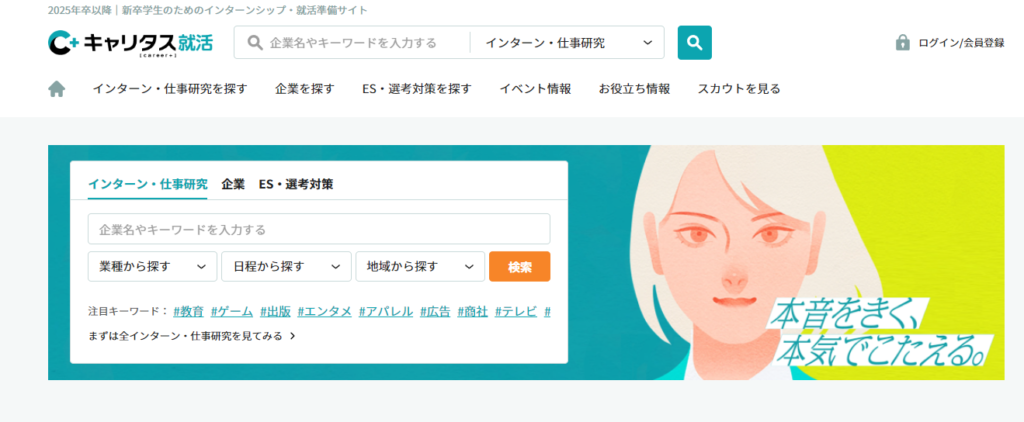Click the #アパレル keyword tag

[385, 311]
